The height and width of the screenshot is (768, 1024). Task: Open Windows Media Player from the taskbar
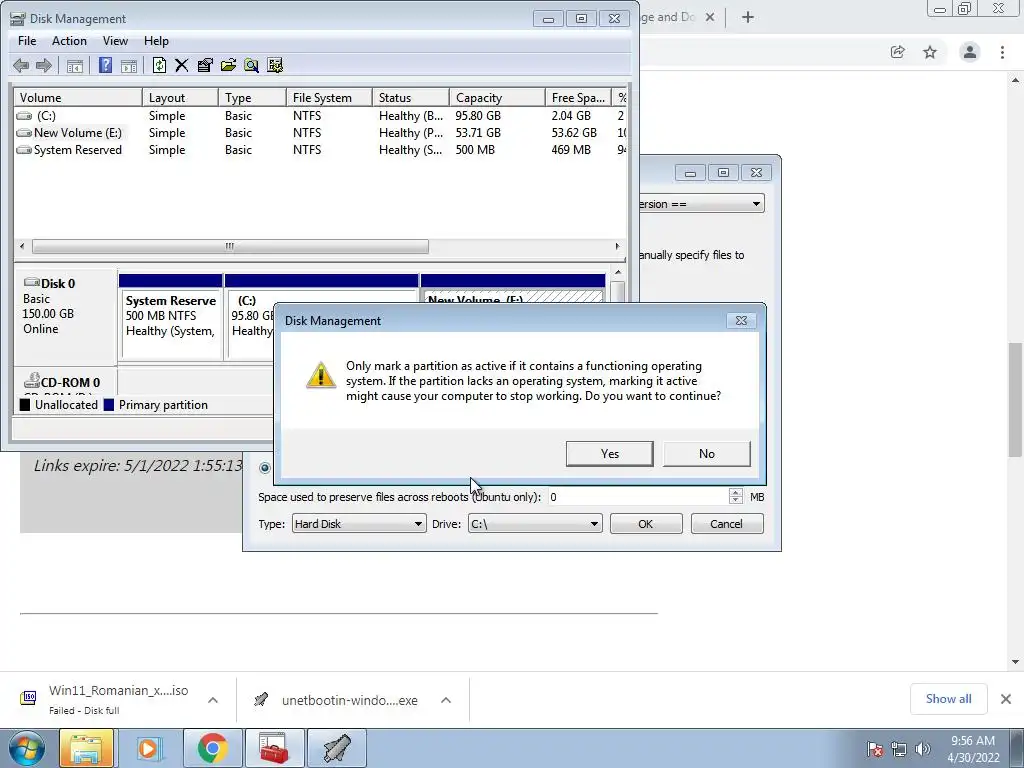149,748
